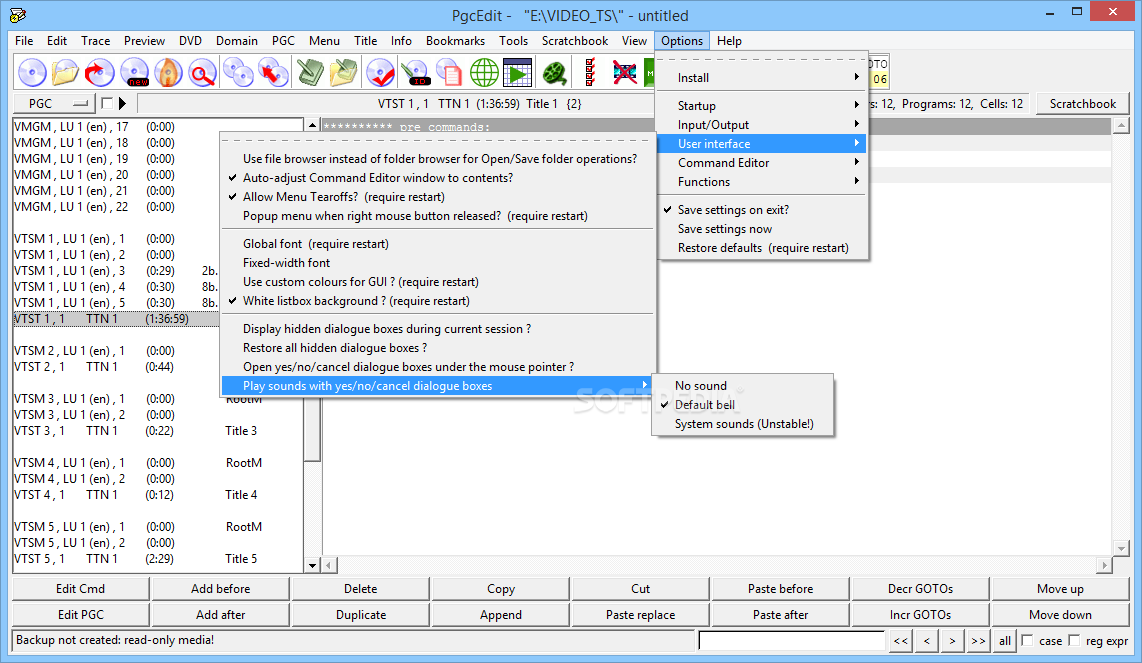Image resolution: width=1142 pixels, height=663 pixels.
Task: Toggle Save settings on exit
Action: (763, 210)
